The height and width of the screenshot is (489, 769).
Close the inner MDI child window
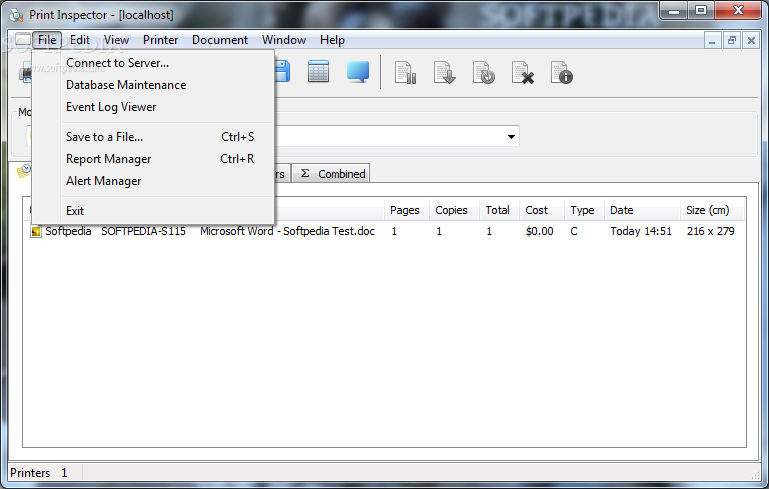click(751, 40)
